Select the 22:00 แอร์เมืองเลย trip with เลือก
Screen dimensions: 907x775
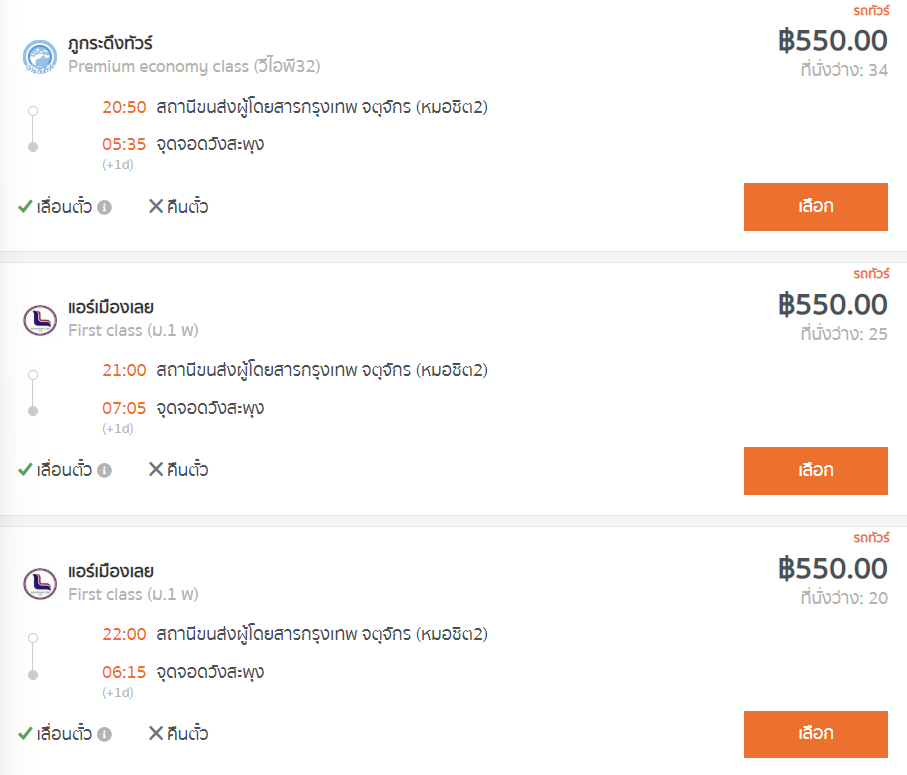pos(816,735)
